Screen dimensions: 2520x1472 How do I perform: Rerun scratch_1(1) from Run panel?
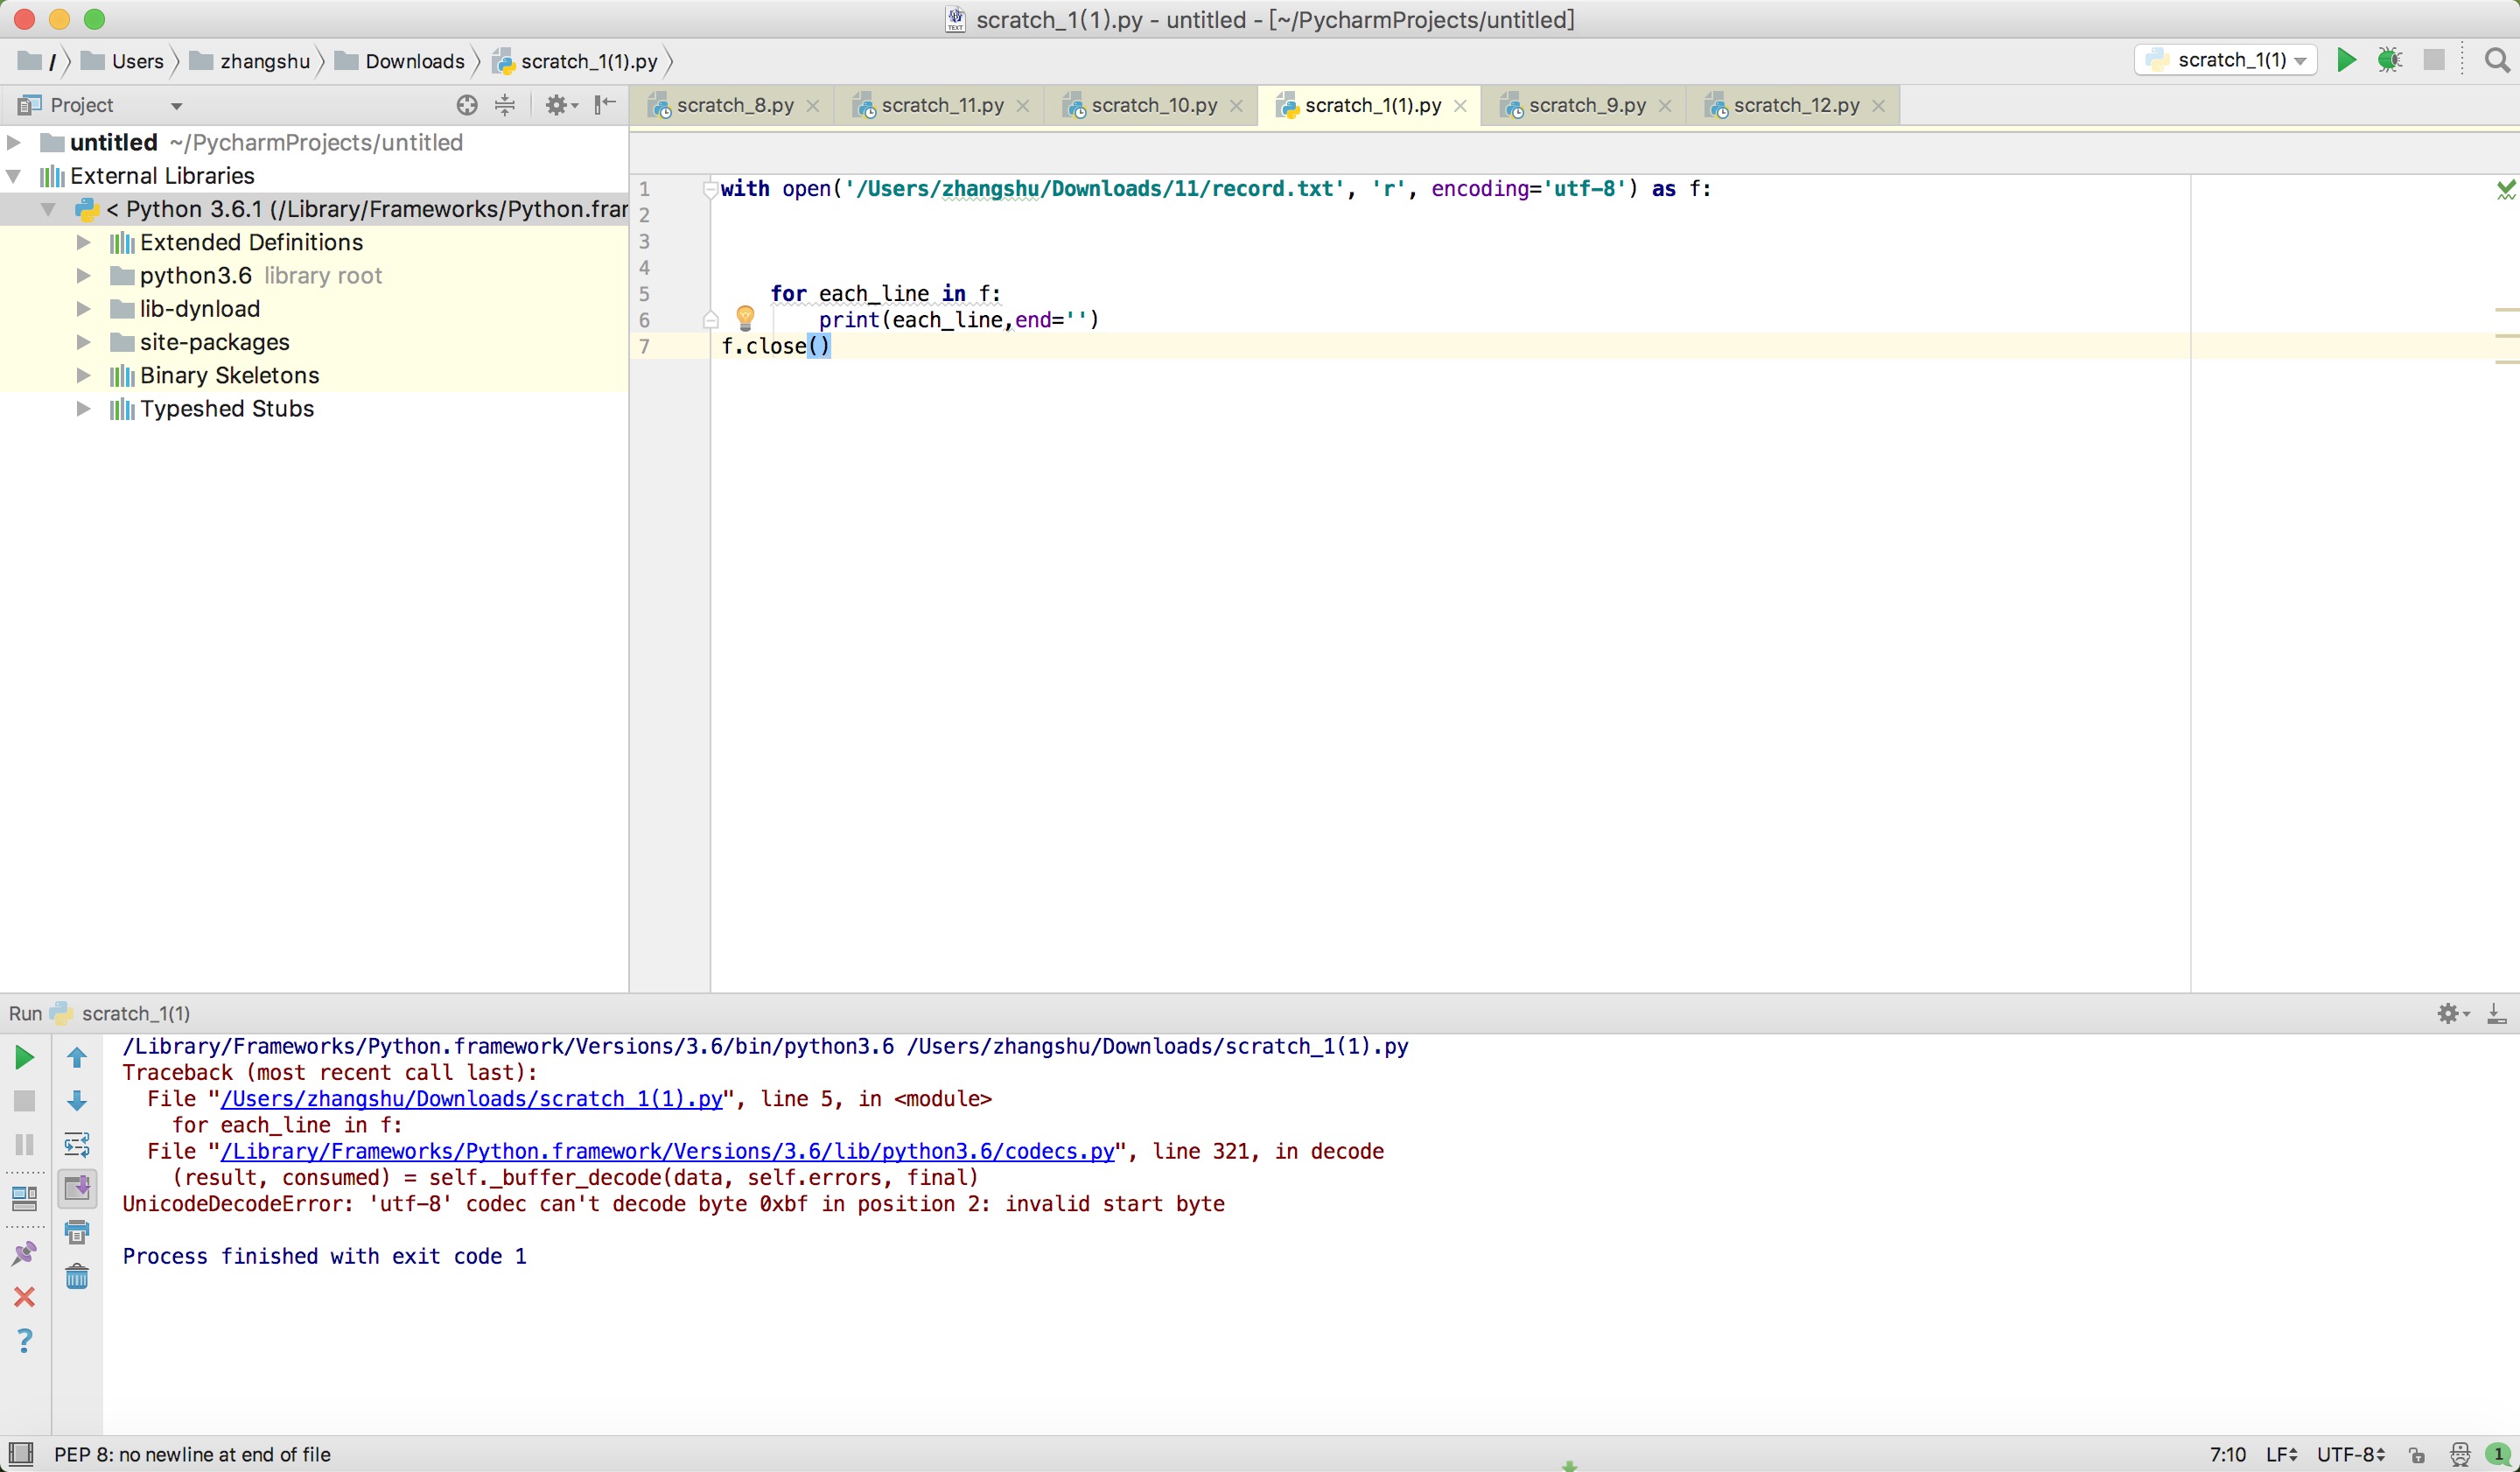(x=25, y=1057)
